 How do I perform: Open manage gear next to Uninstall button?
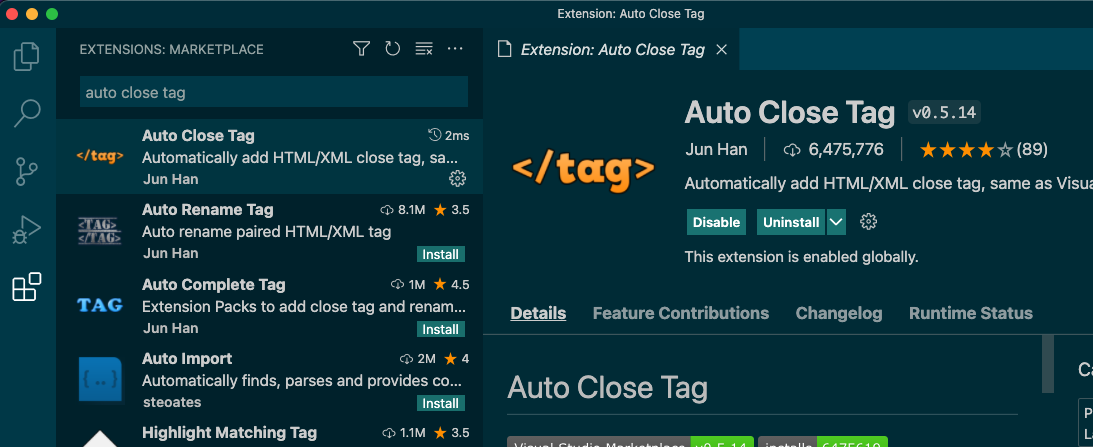tap(869, 222)
